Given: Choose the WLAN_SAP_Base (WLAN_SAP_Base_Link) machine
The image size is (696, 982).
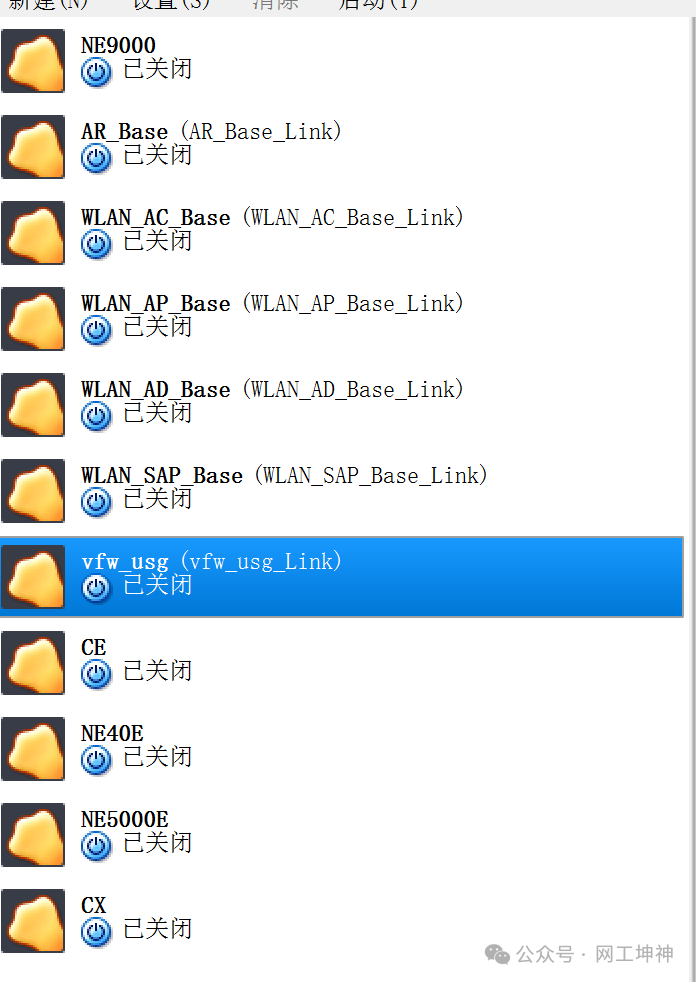Looking at the screenshot, I should 341,490.
